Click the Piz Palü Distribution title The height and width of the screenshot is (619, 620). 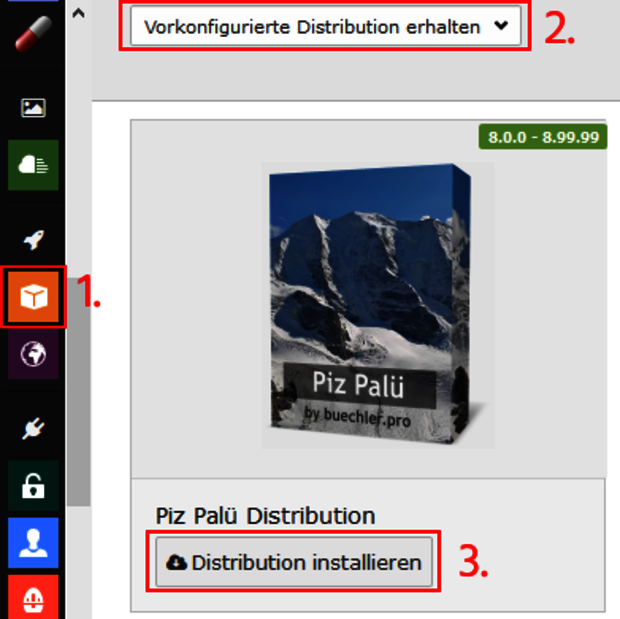coord(265,515)
